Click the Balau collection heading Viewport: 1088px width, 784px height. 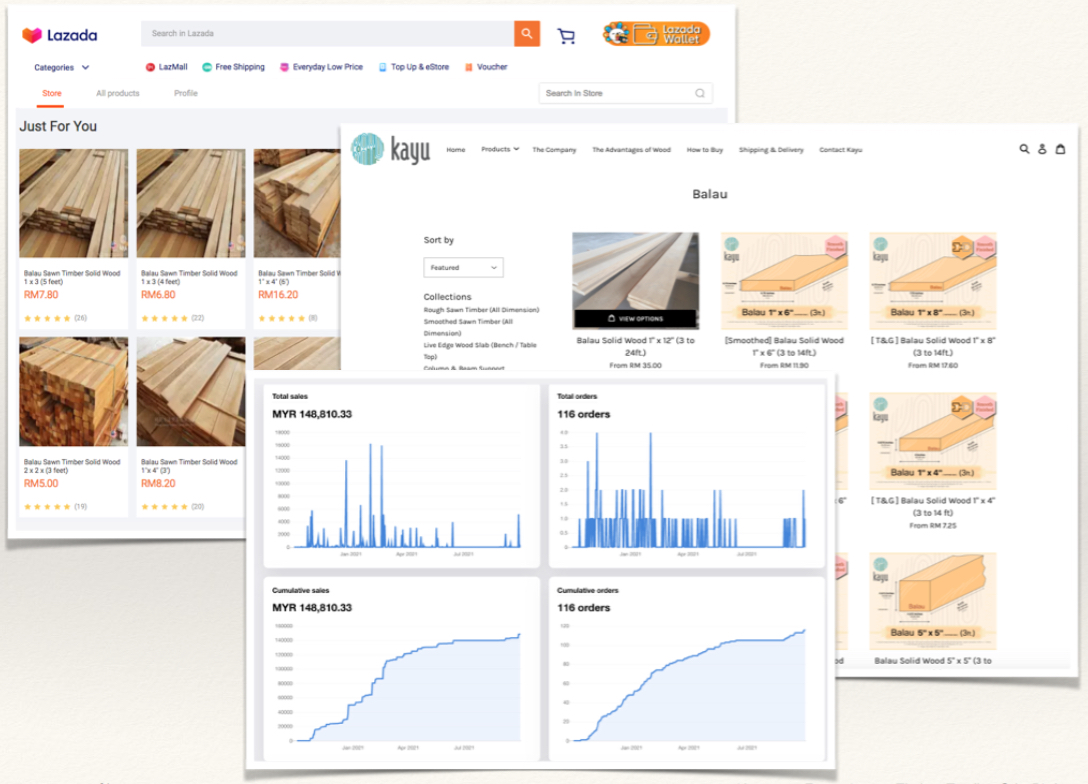coord(710,194)
